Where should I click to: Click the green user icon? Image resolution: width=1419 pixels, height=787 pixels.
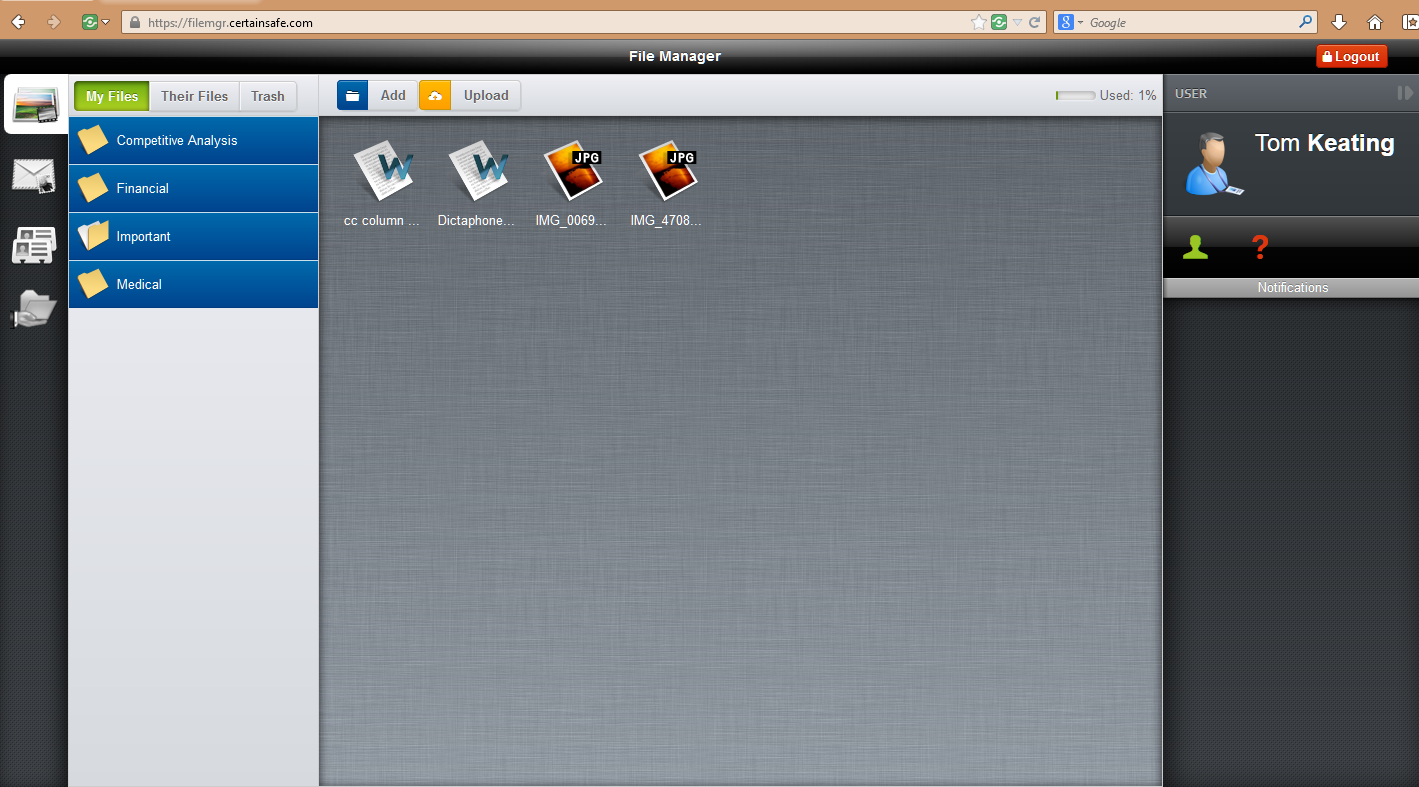click(1195, 247)
